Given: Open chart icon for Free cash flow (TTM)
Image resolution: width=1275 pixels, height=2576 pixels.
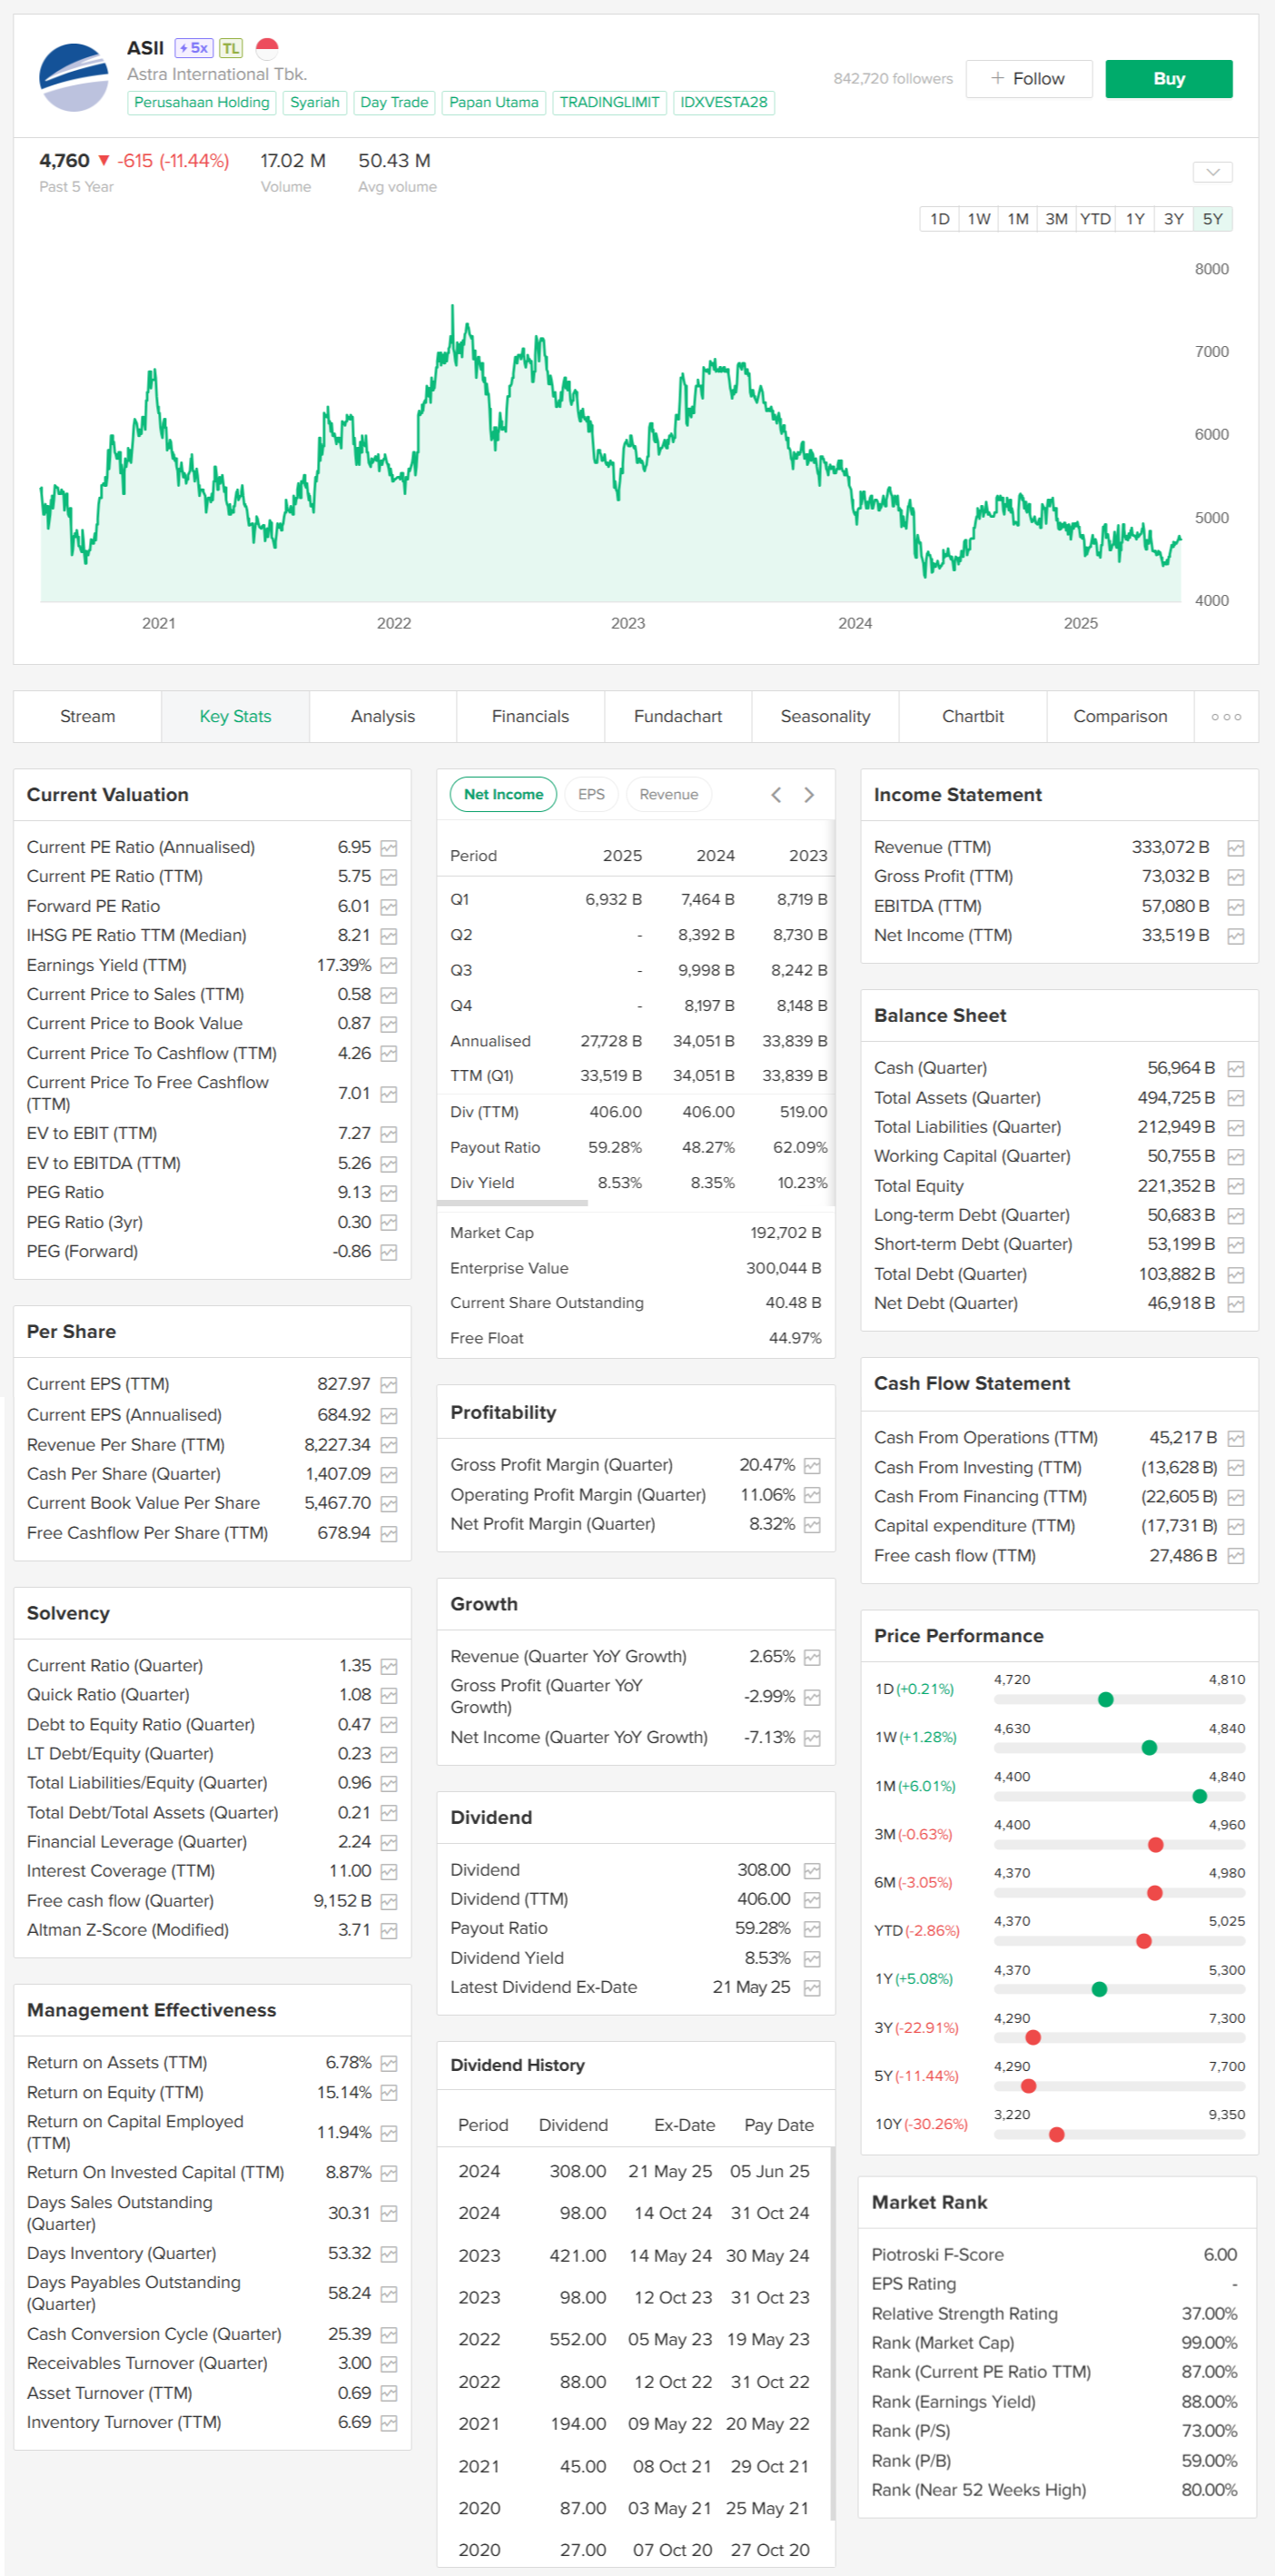Looking at the screenshot, I should tap(1236, 1556).
